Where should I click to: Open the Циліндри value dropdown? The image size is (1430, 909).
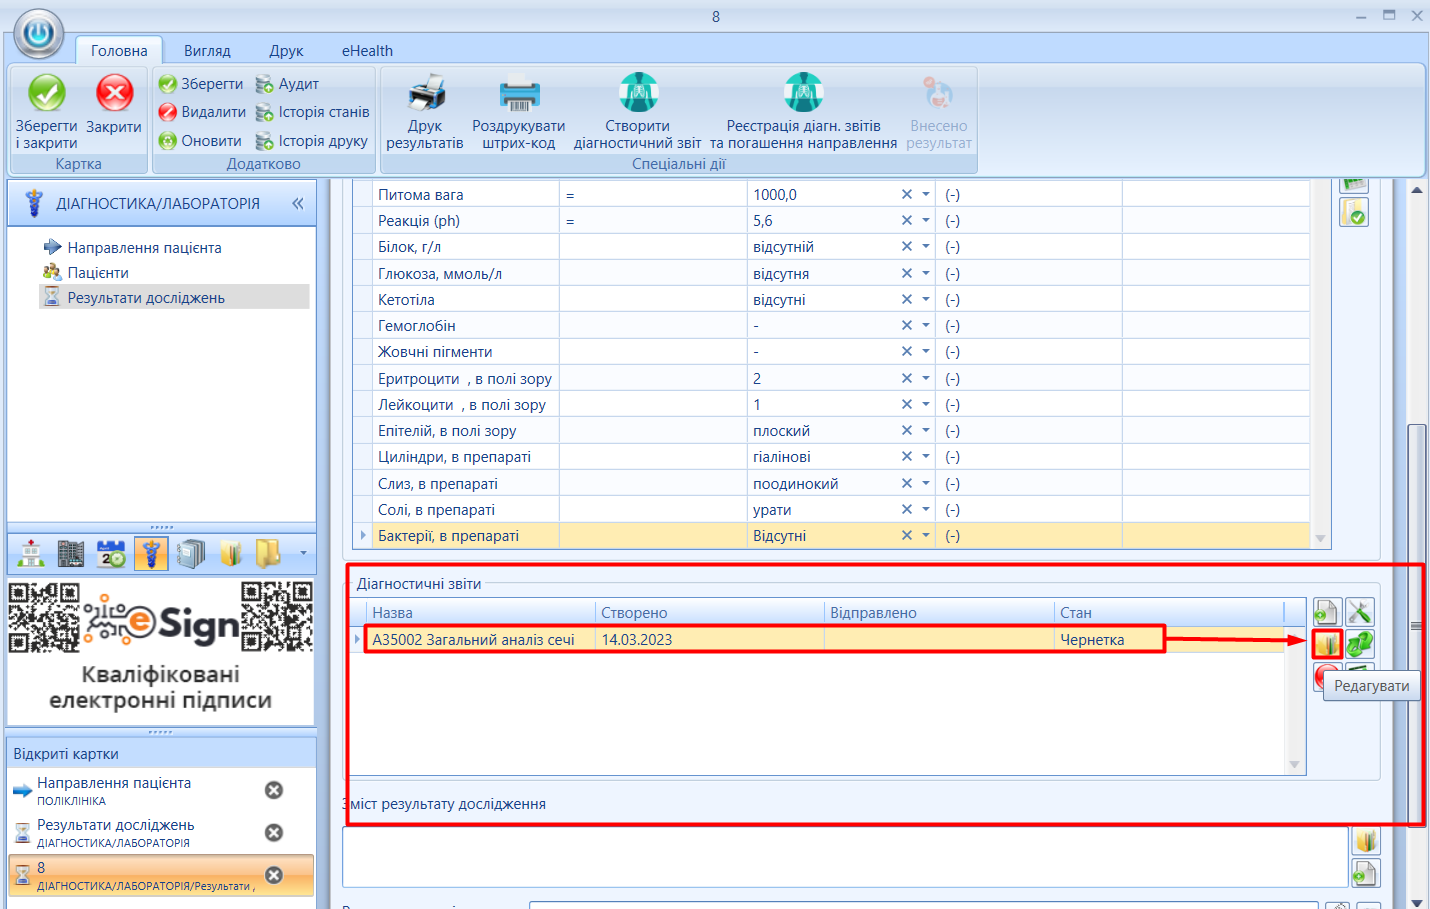coord(926,456)
